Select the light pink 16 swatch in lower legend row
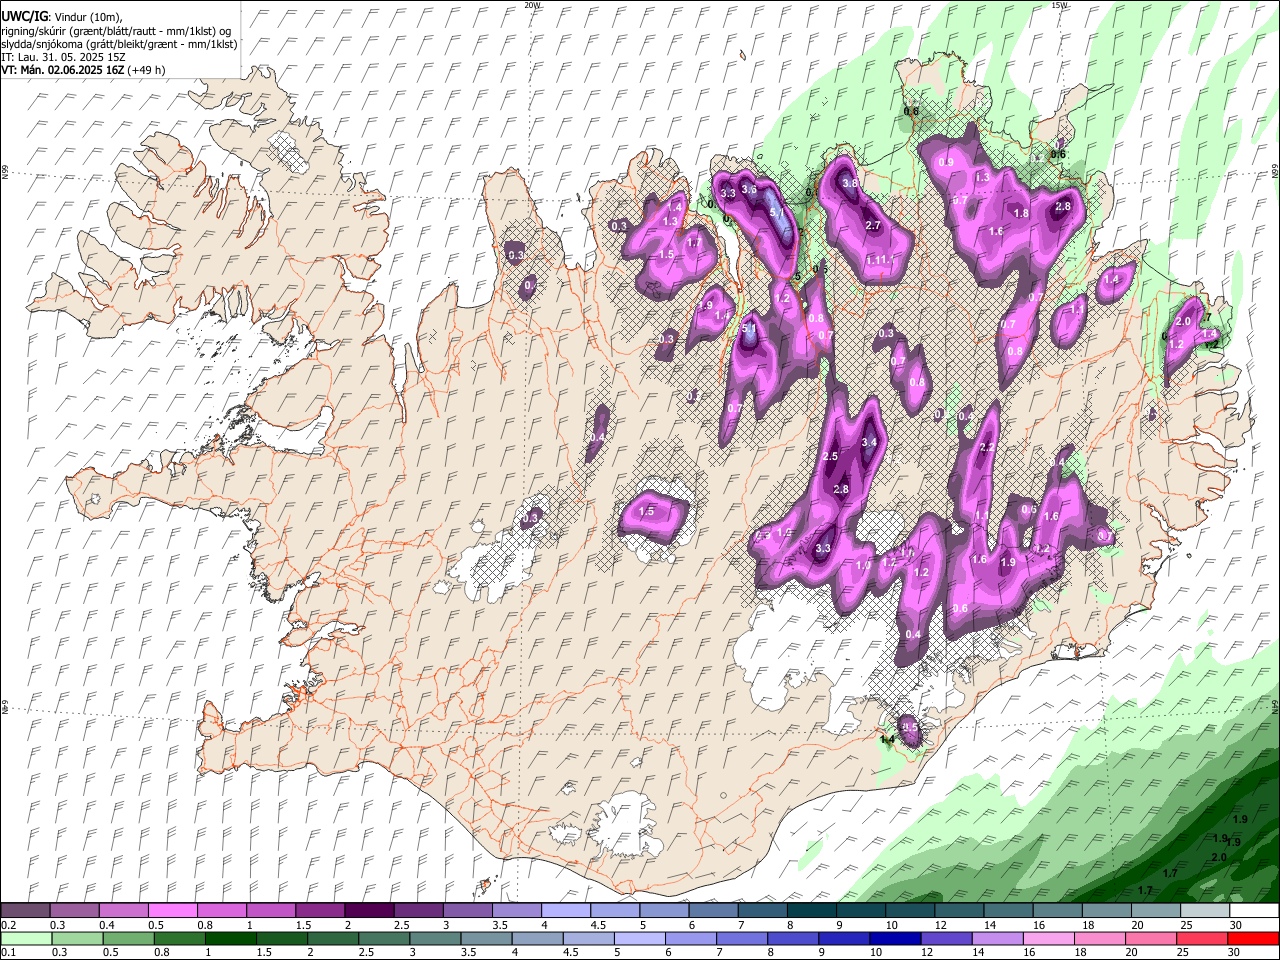 click(1048, 938)
